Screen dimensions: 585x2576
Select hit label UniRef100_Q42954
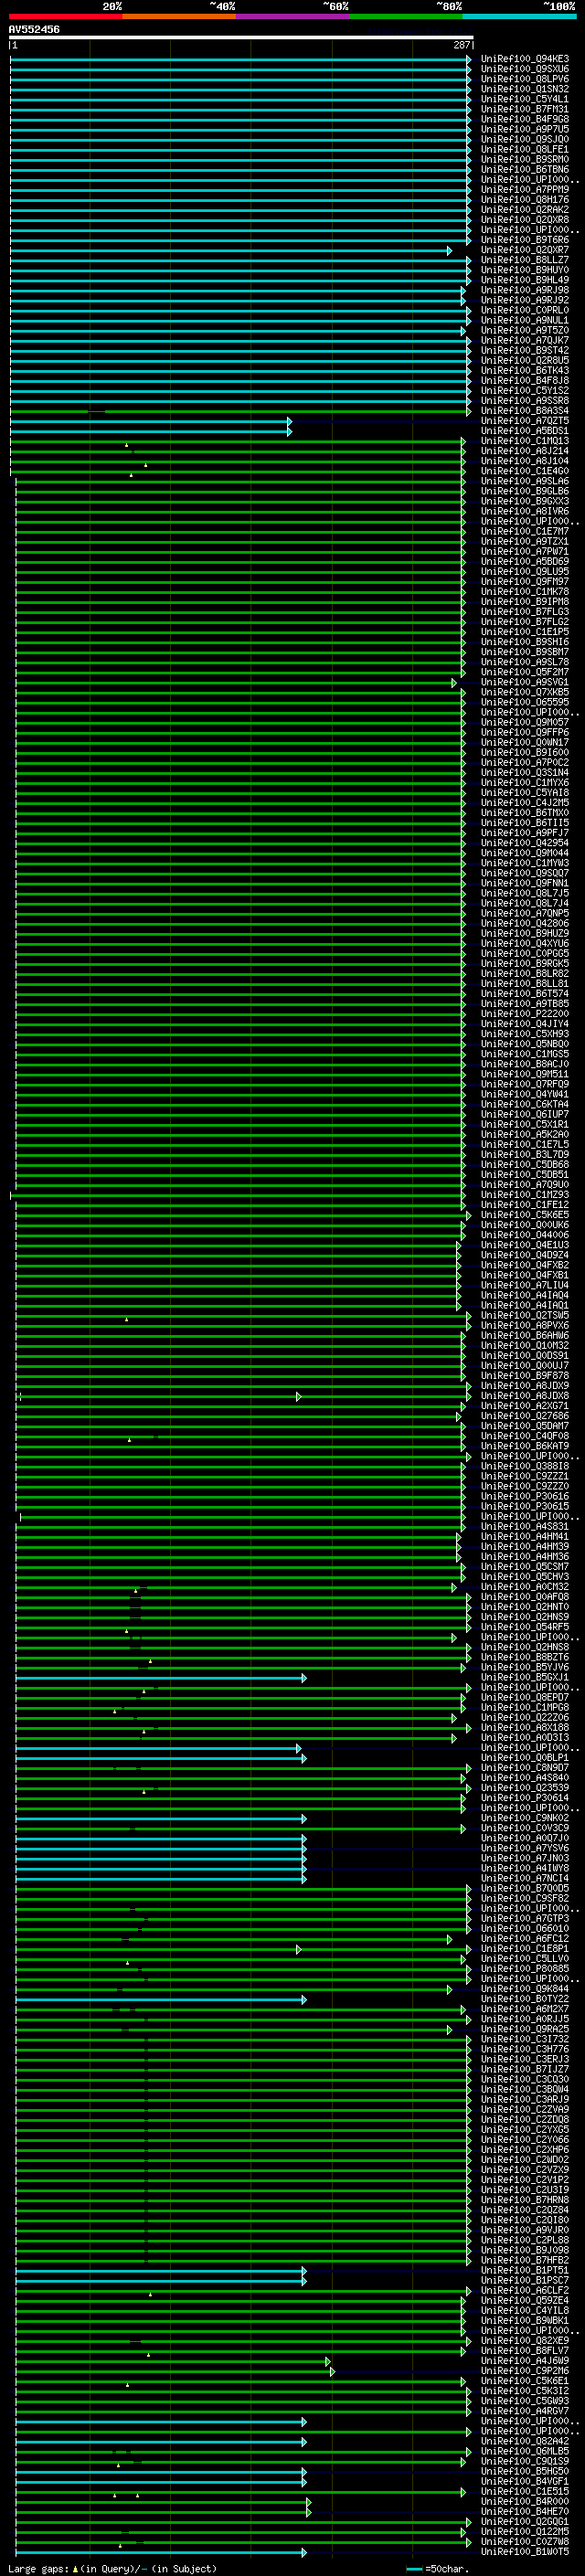tap(524, 843)
